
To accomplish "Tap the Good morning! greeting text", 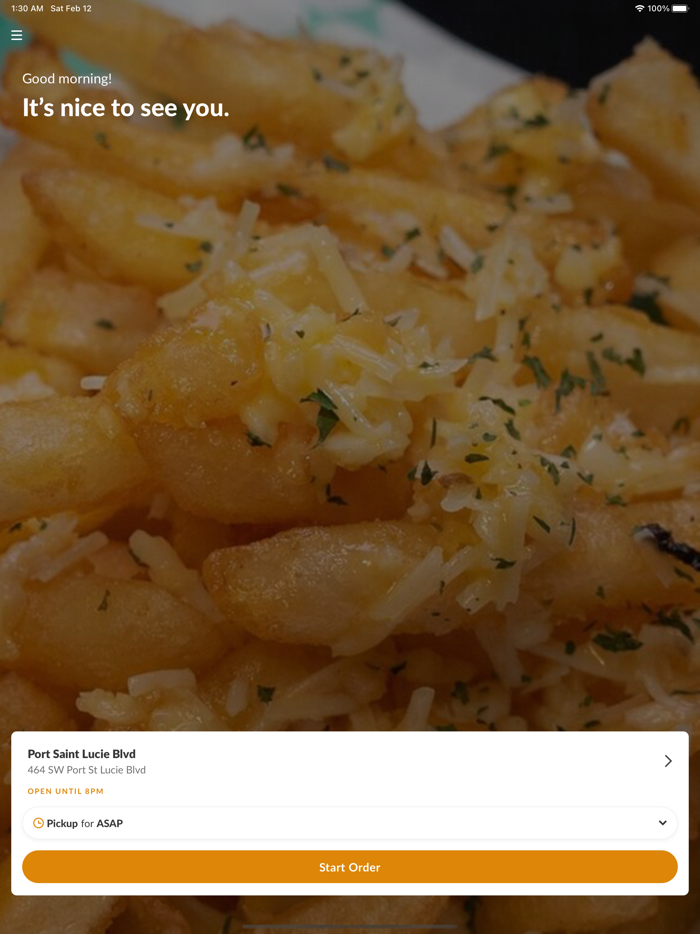I will [67, 79].
